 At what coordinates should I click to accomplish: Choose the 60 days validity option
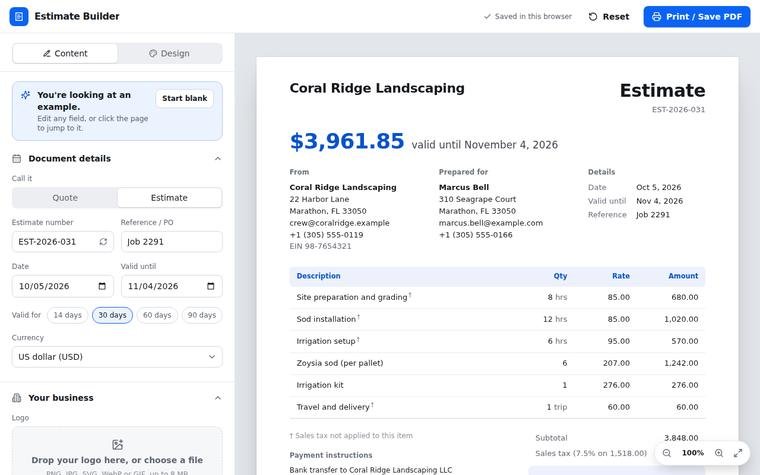[x=157, y=315]
